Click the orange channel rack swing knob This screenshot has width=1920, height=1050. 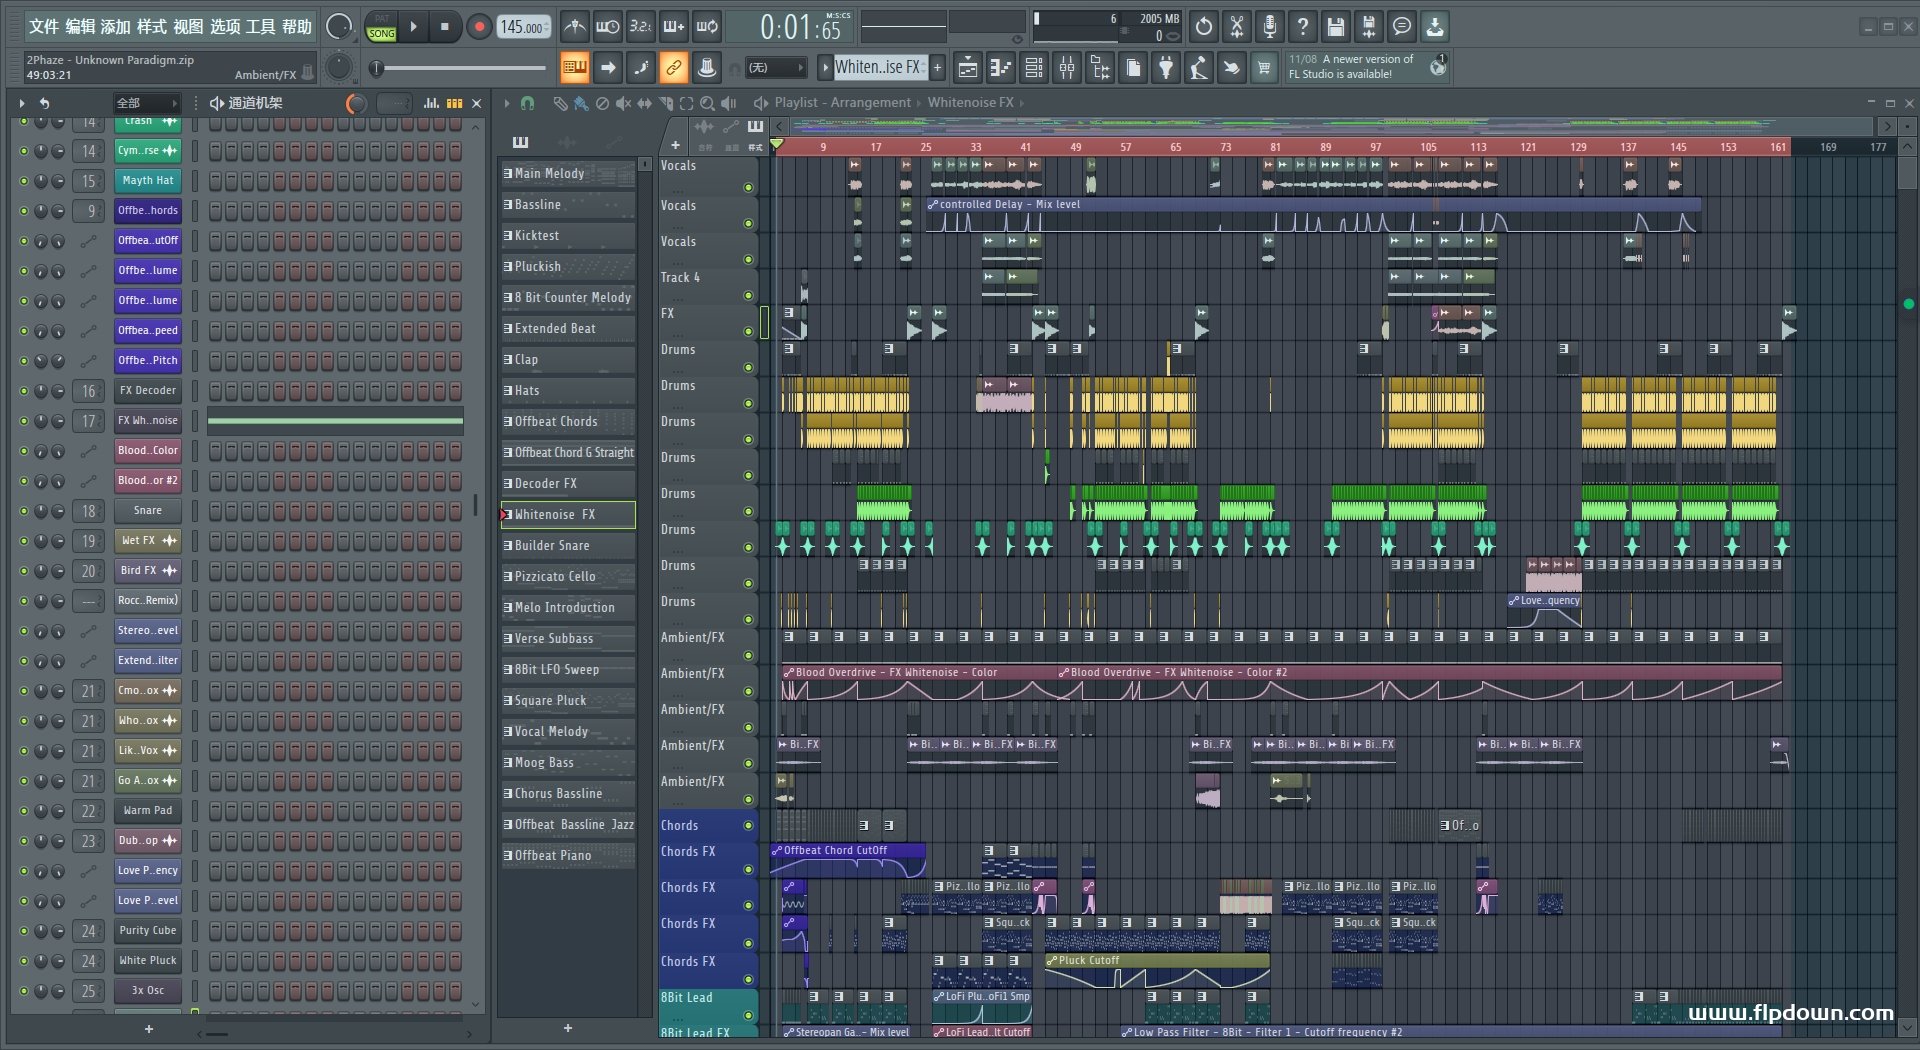356,103
